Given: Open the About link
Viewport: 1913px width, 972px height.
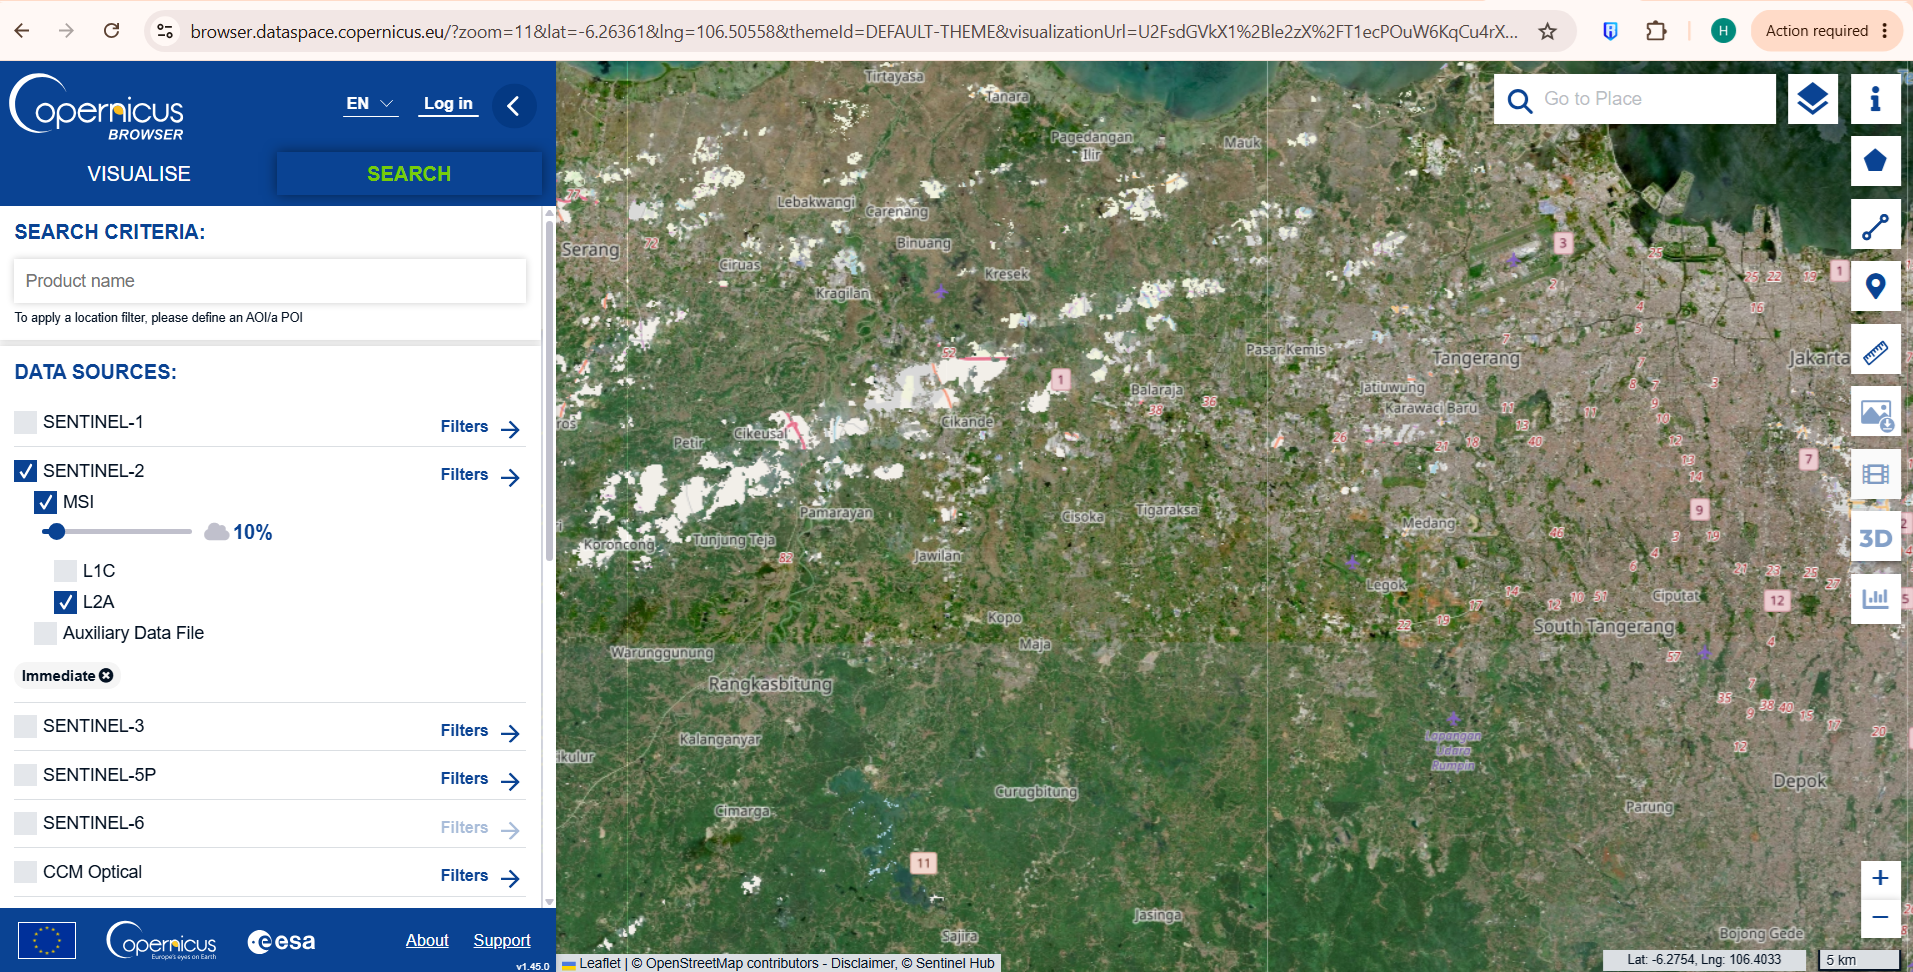Looking at the screenshot, I should click(x=427, y=941).
